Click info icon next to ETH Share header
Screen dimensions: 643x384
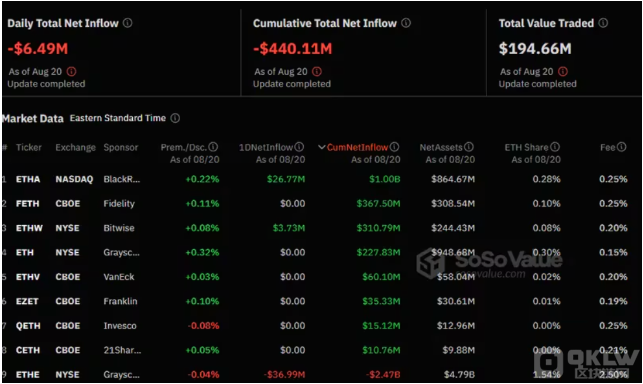click(555, 147)
